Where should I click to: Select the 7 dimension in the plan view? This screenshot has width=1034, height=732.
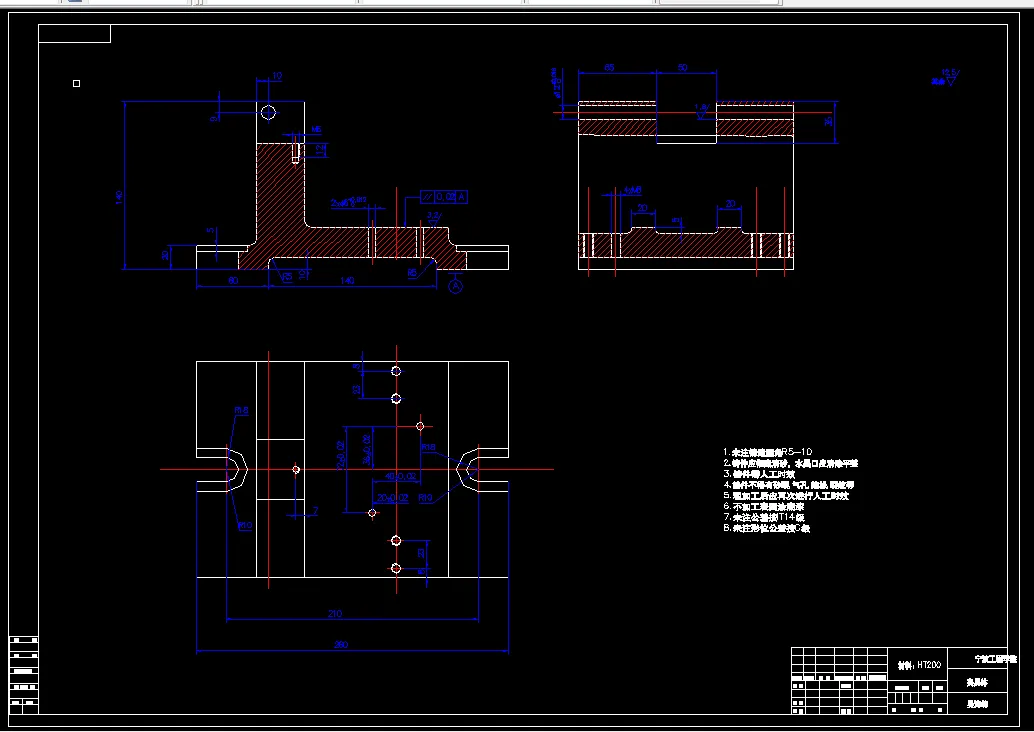click(x=315, y=510)
